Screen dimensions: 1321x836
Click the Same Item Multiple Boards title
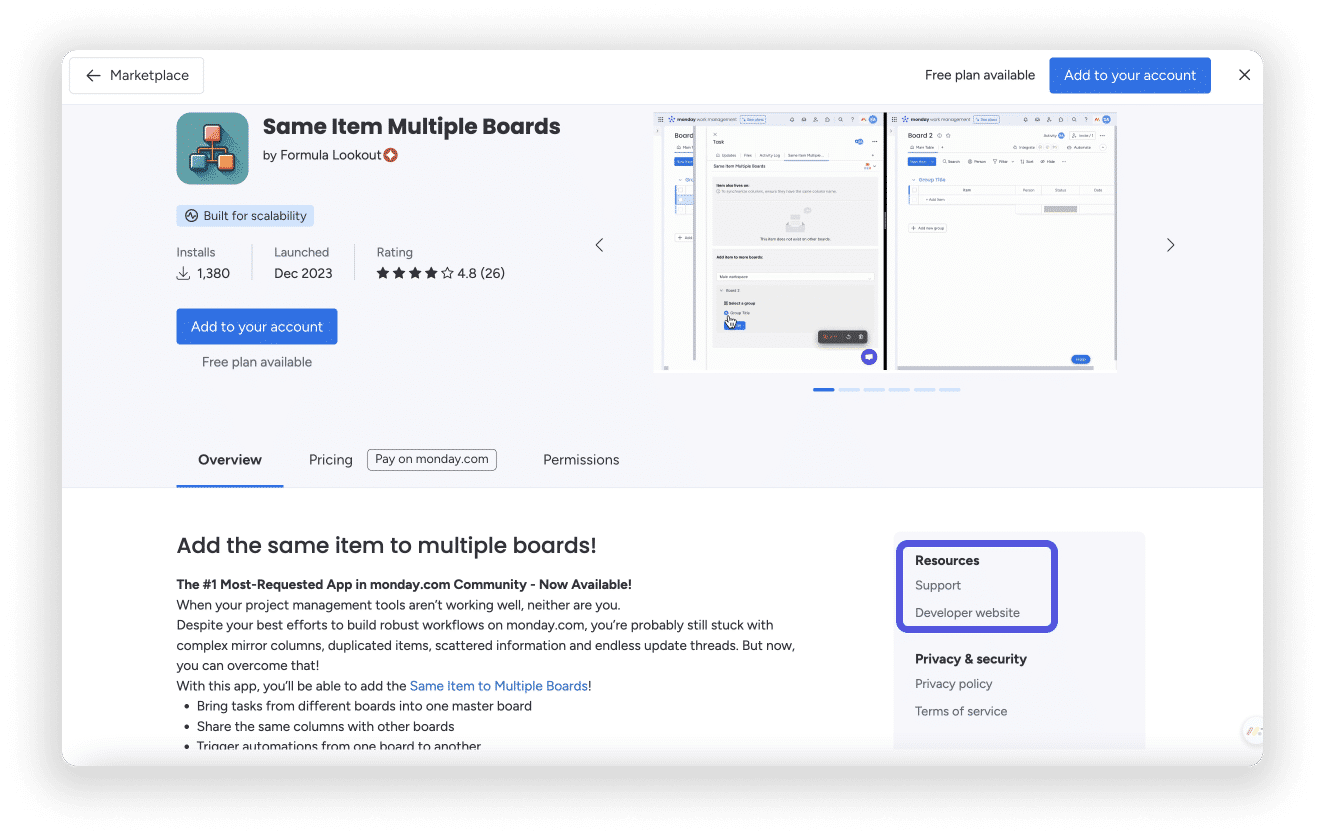pos(411,127)
